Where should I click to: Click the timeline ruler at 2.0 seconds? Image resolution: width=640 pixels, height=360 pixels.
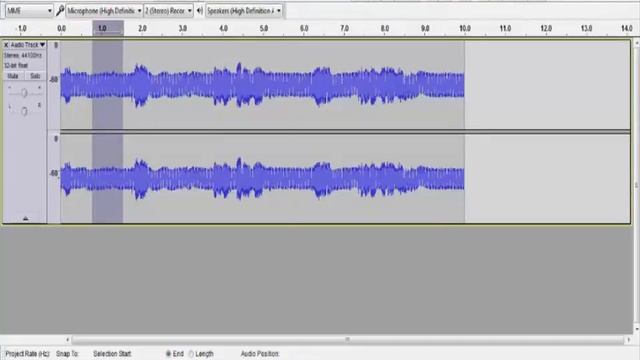pyautogui.click(x=142, y=29)
